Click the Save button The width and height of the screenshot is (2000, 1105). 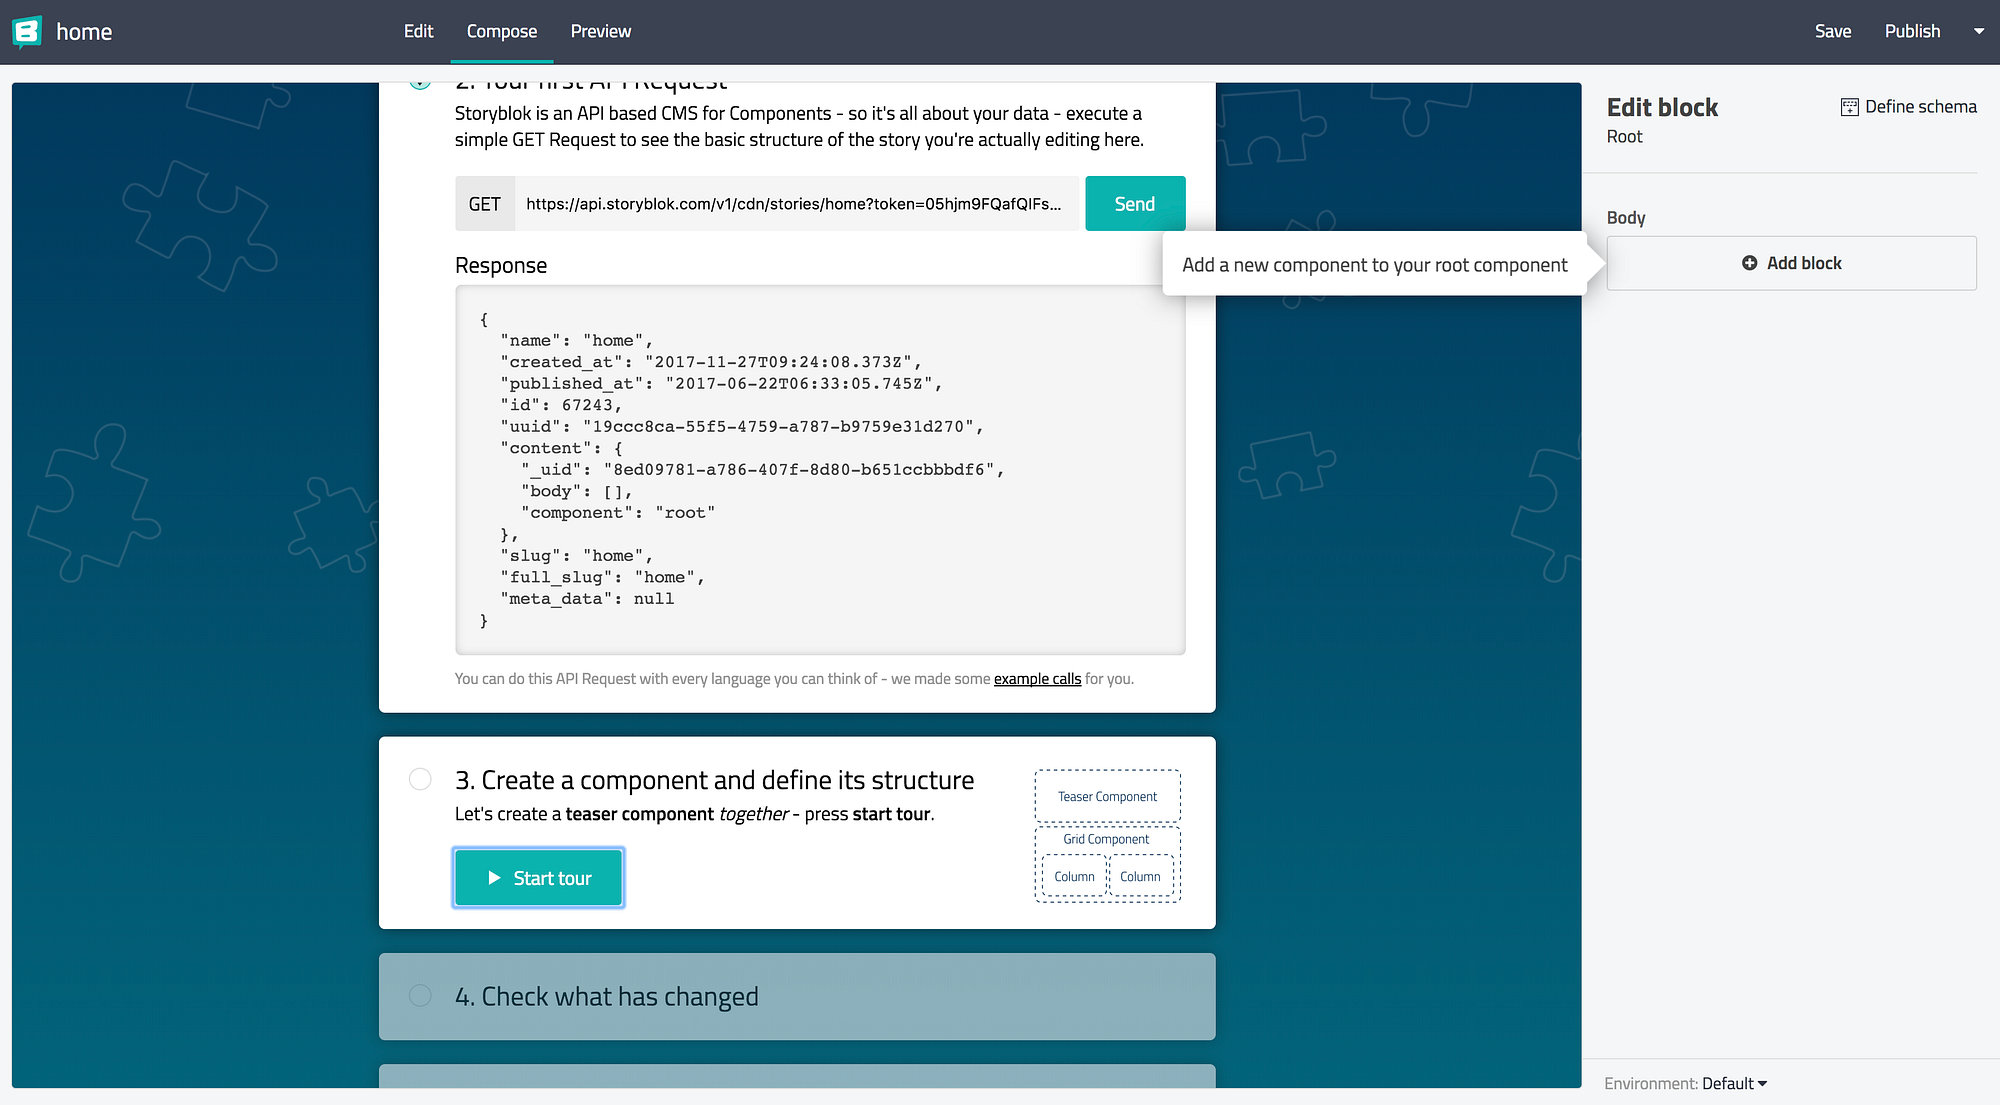point(1832,31)
